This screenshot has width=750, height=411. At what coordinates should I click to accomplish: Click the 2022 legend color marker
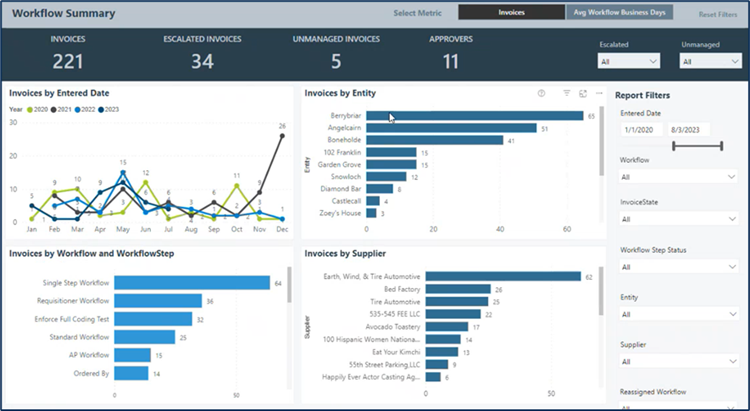pos(77,110)
